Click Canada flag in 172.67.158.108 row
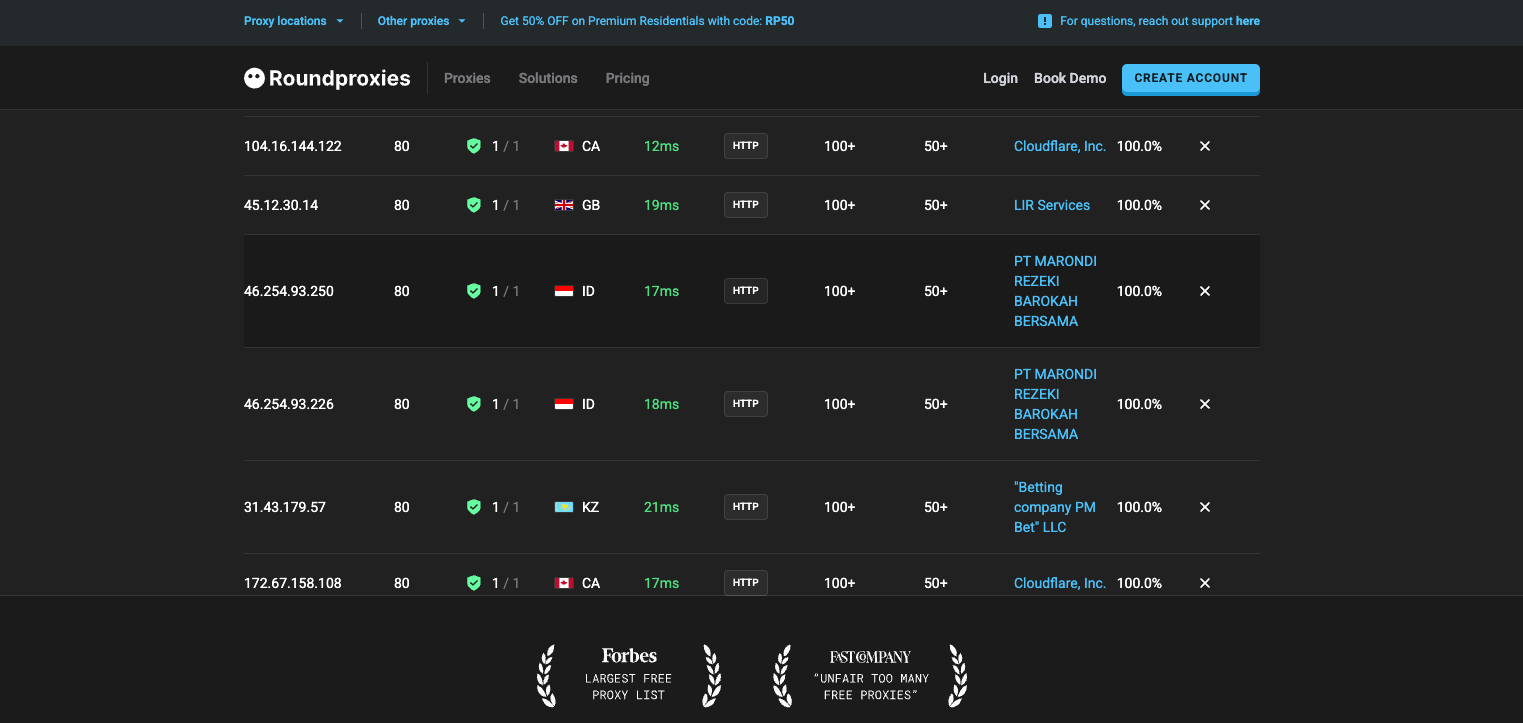The image size is (1523, 723). click(x=564, y=583)
